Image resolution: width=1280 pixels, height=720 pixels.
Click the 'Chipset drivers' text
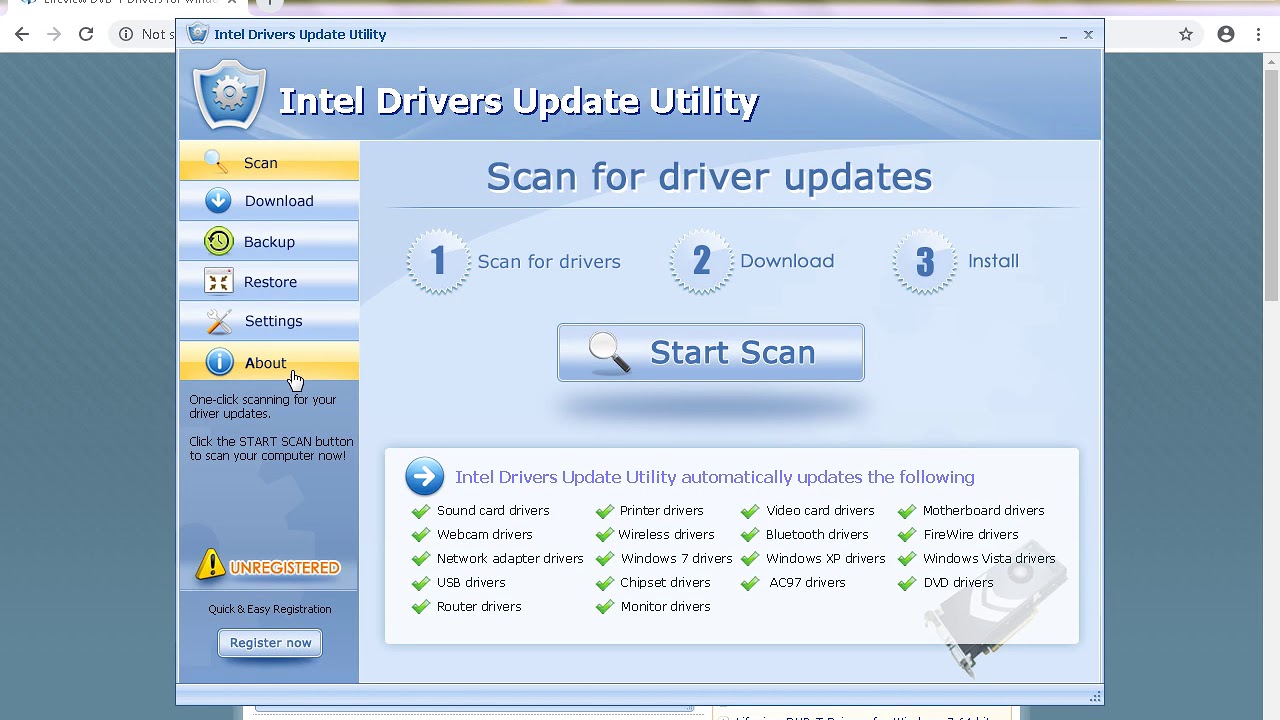point(665,583)
